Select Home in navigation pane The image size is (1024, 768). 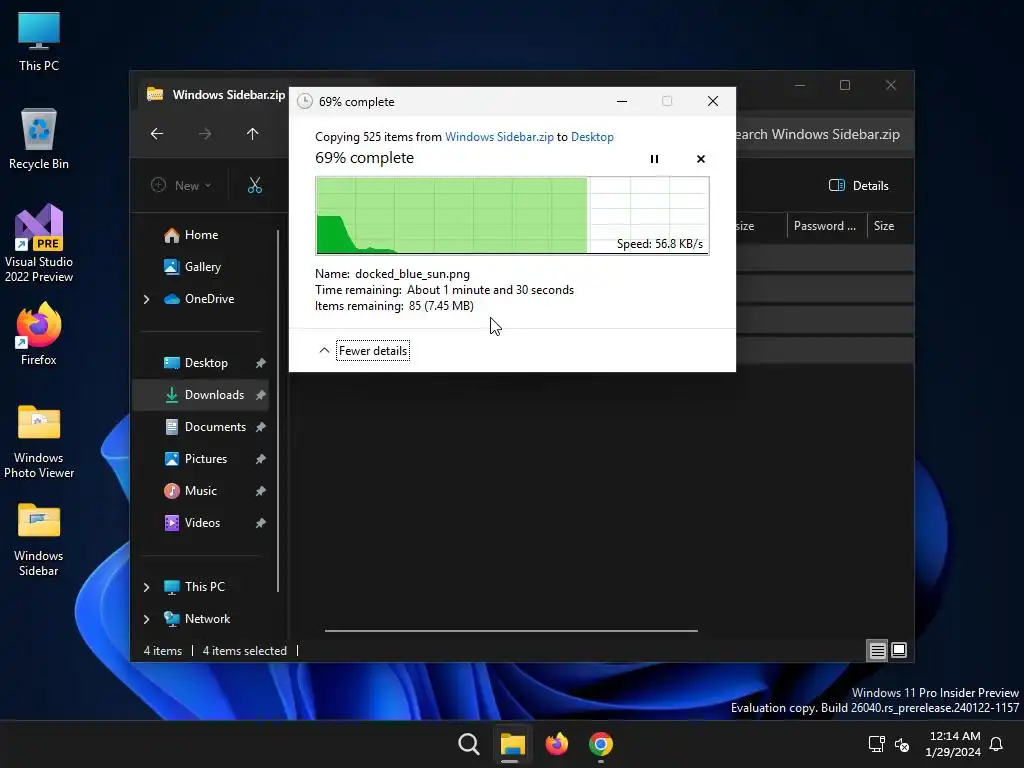coord(201,235)
